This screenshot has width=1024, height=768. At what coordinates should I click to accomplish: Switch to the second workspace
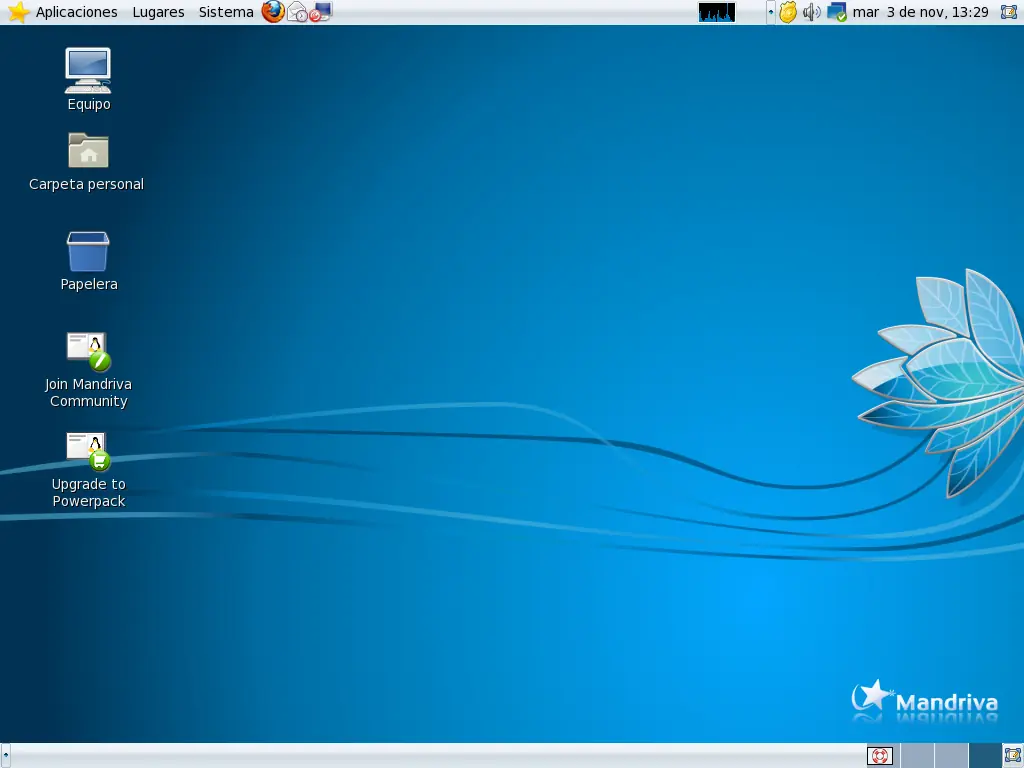[x=917, y=756]
